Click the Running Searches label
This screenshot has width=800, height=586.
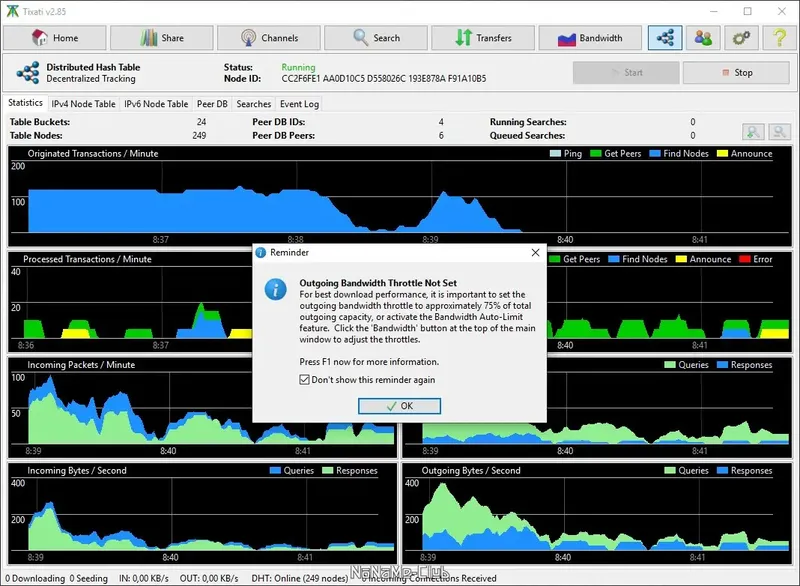(528, 121)
